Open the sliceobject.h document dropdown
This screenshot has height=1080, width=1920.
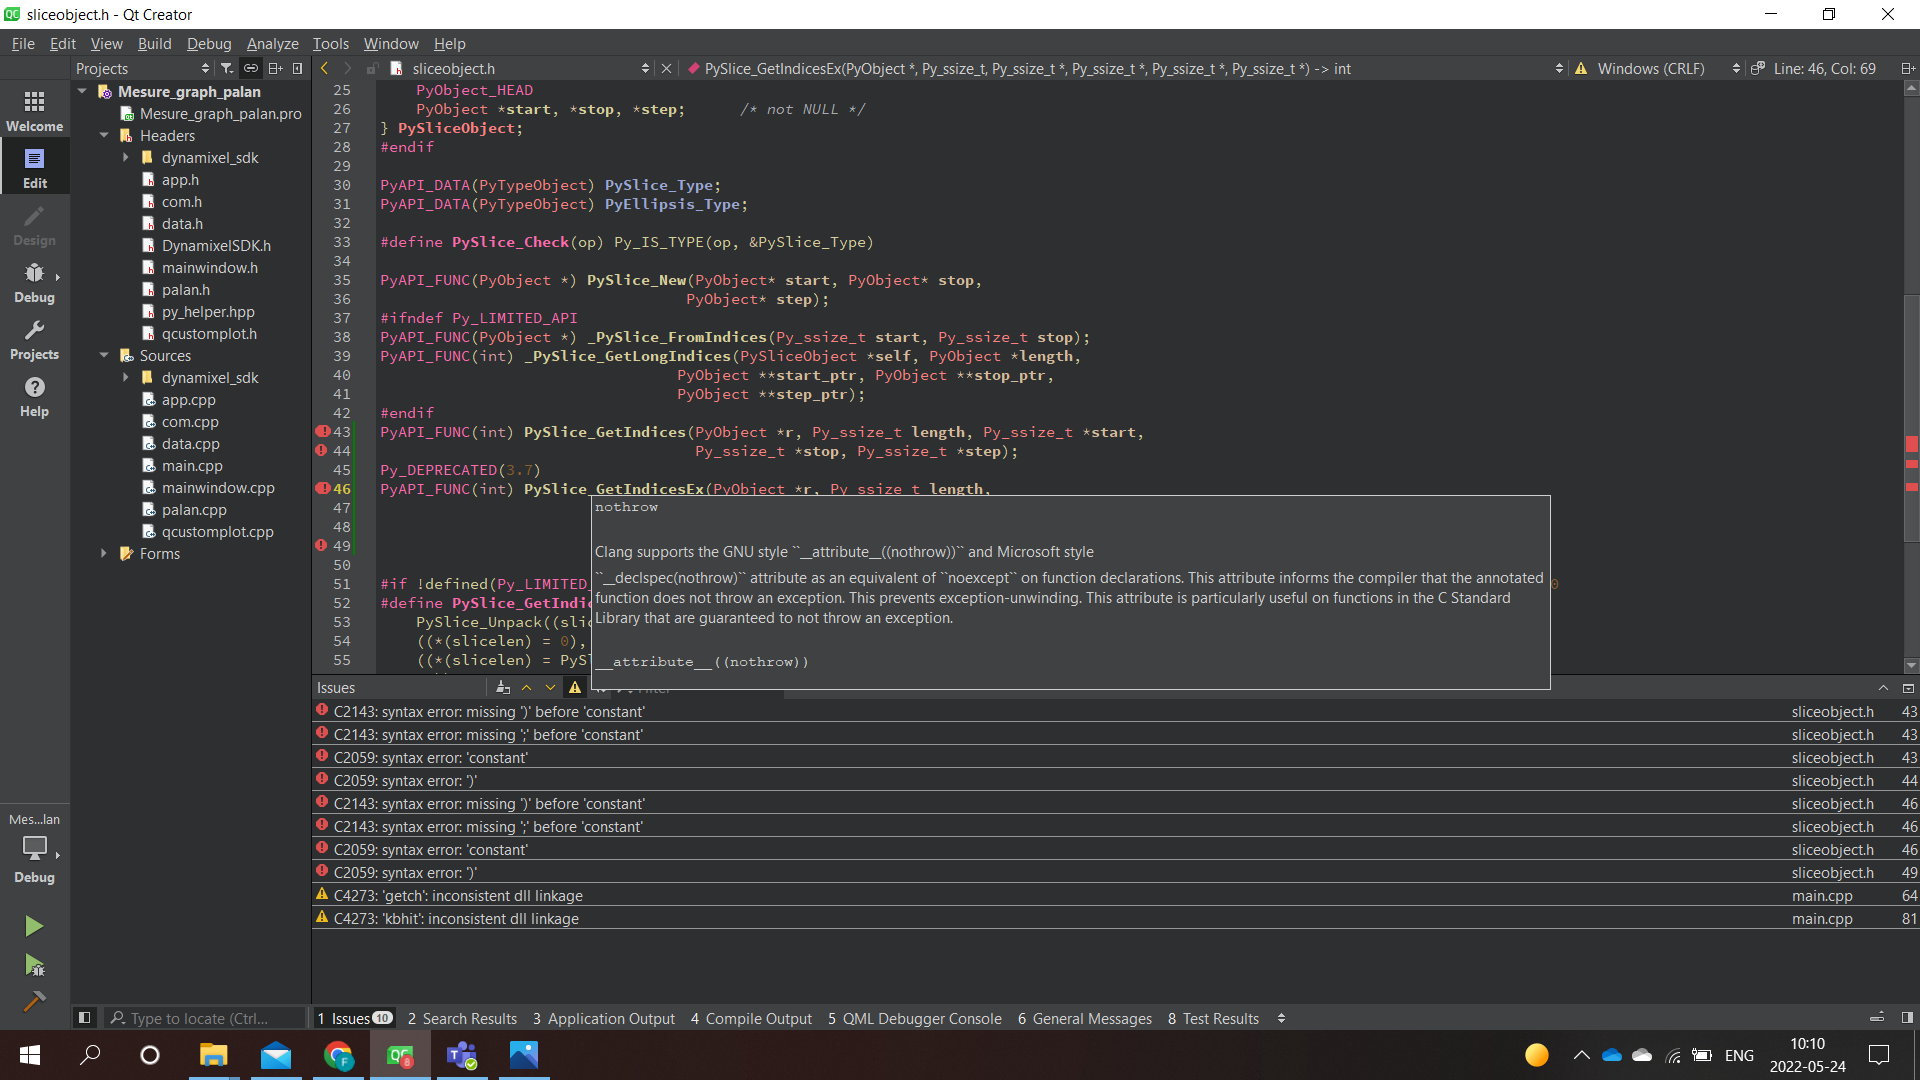[x=644, y=68]
